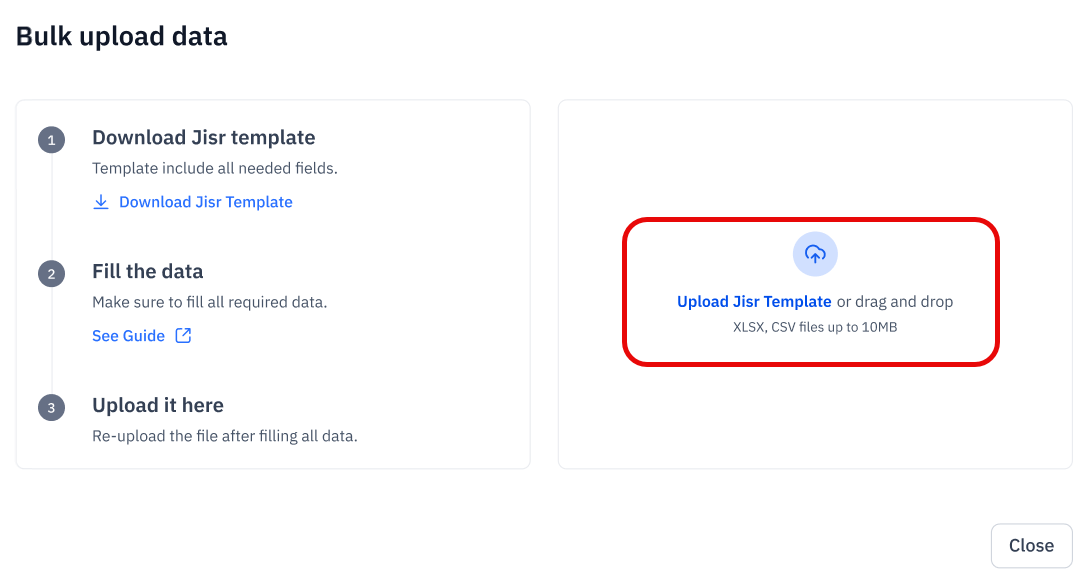
Task: Click the download arrow icon beside Download Jisr Template
Action: pos(100,201)
